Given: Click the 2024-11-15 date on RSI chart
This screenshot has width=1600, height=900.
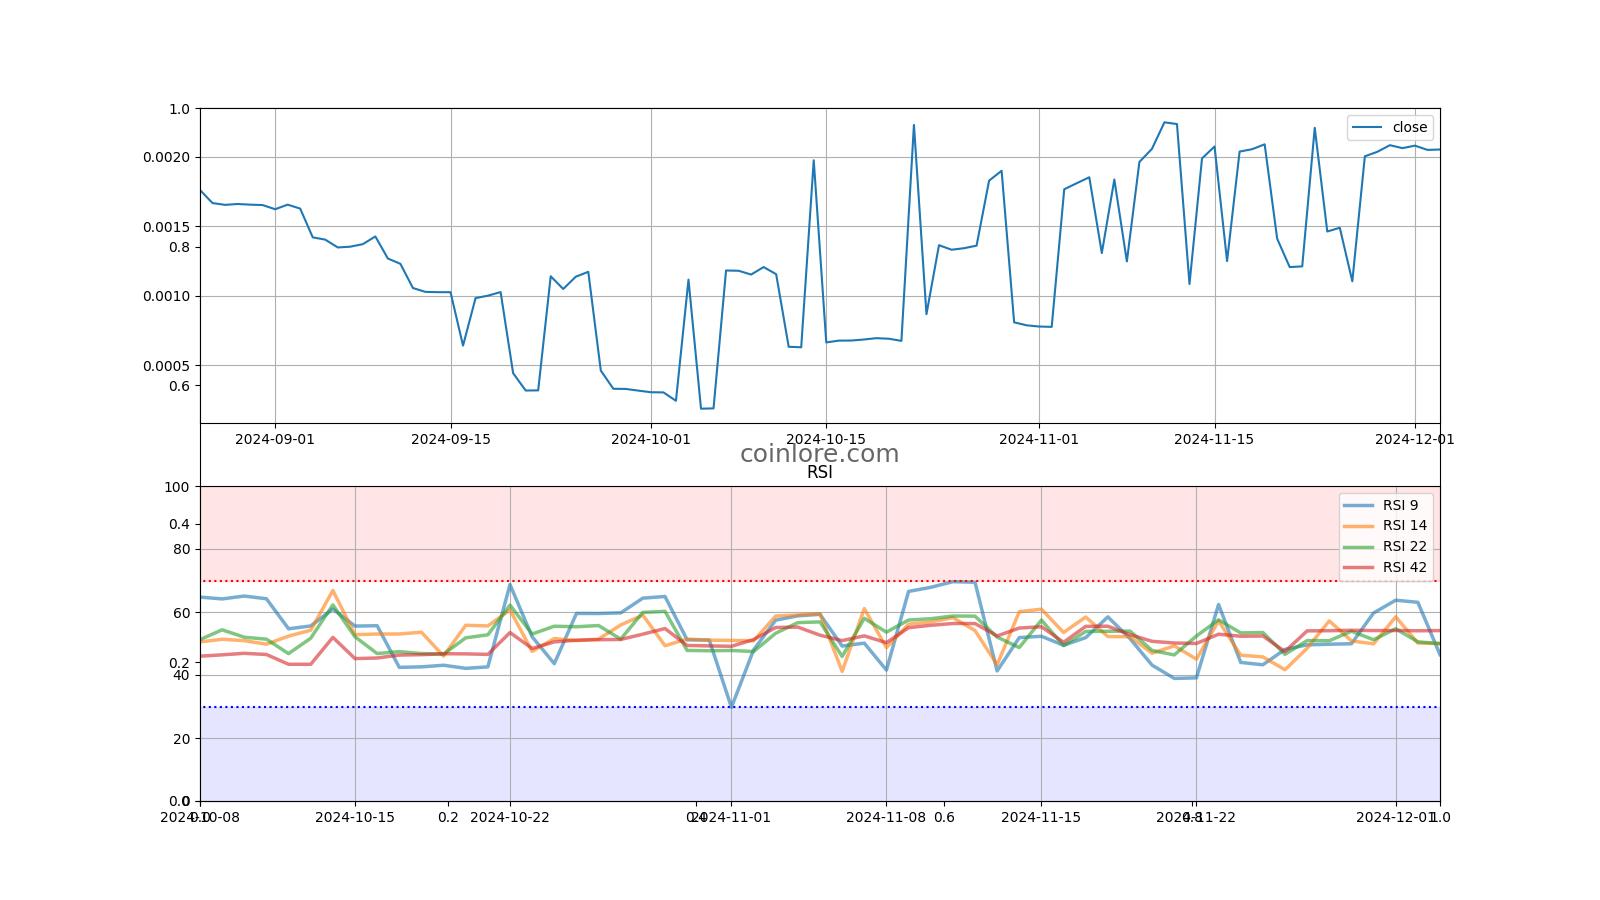Looking at the screenshot, I should coord(1041,817).
